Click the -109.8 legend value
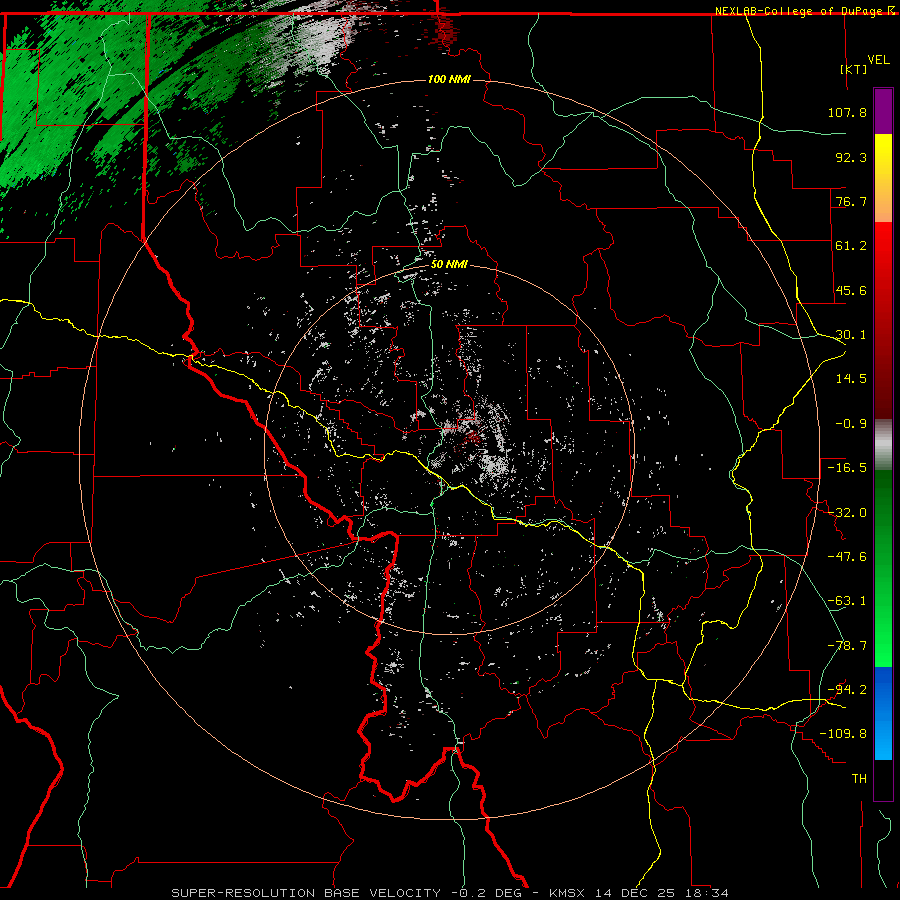This screenshot has height=900, width=900. [843, 734]
